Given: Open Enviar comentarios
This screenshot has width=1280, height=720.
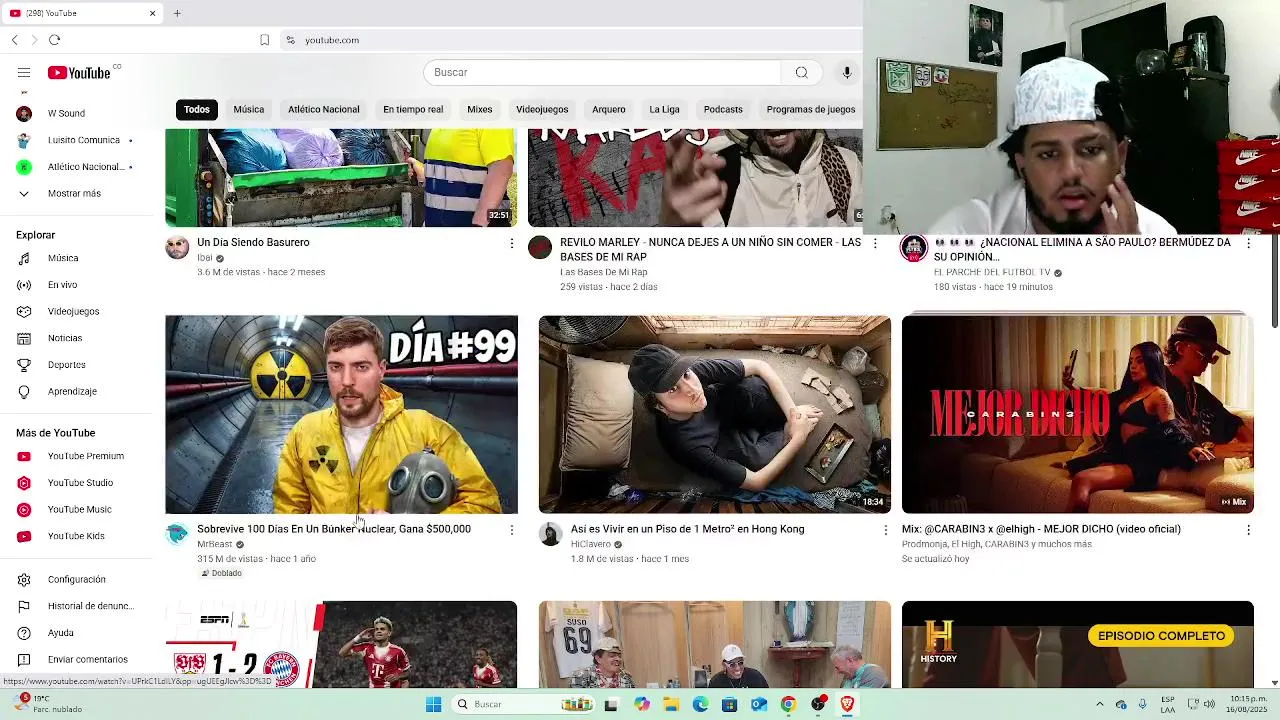Looking at the screenshot, I should (75, 659).
